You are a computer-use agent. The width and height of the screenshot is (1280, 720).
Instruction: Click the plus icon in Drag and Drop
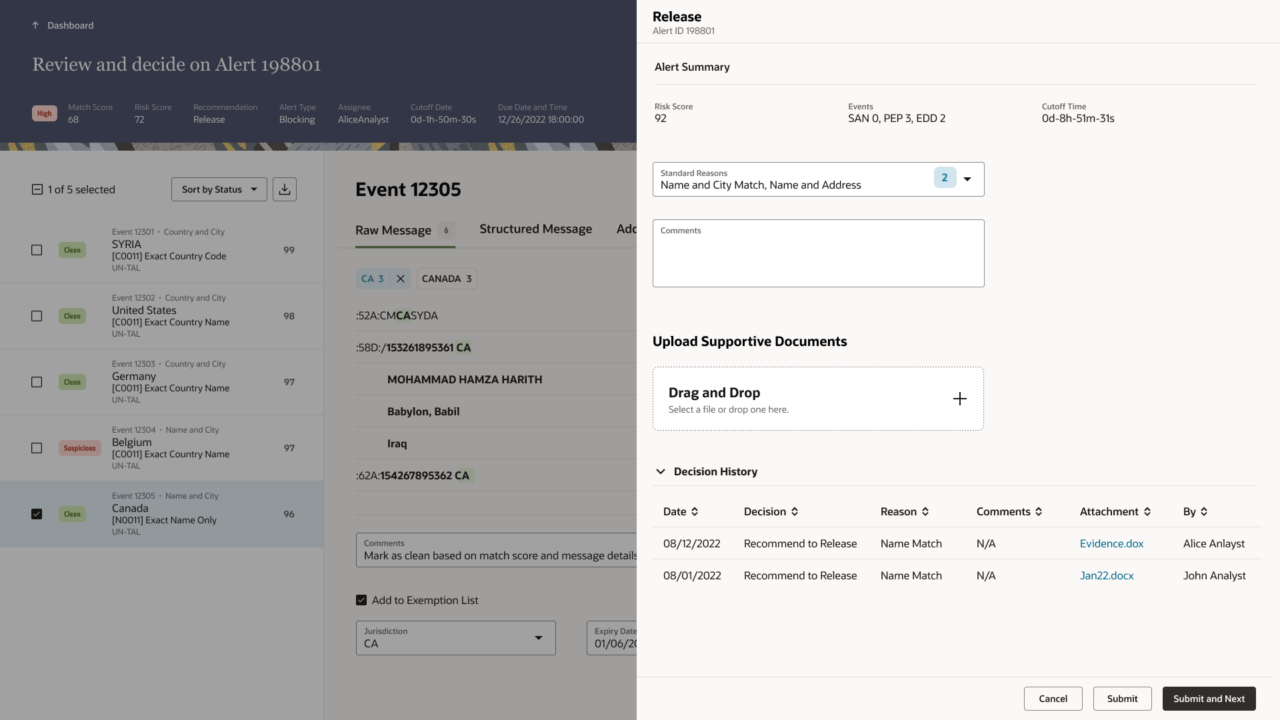(x=959, y=398)
